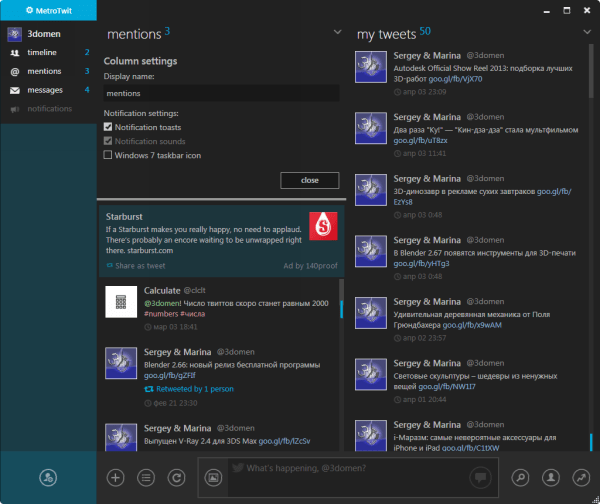Open the #числа hashtag
The height and width of the screenshot is (504, 600).
coord(192,314)
